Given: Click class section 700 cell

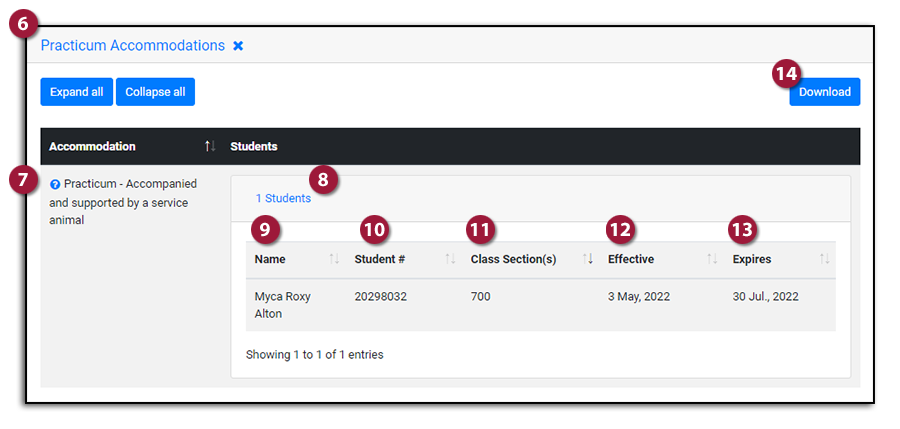Looking at the screenshot, I should coord(481,297).
